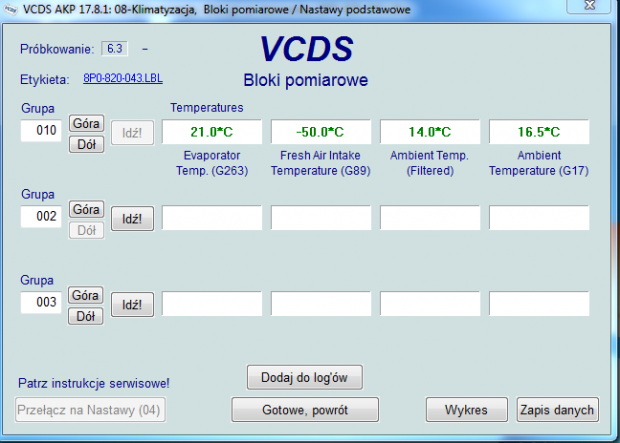Screen dimensions: 620x443
Task: Select the group number field showing 003
Action: pos(41,303)
